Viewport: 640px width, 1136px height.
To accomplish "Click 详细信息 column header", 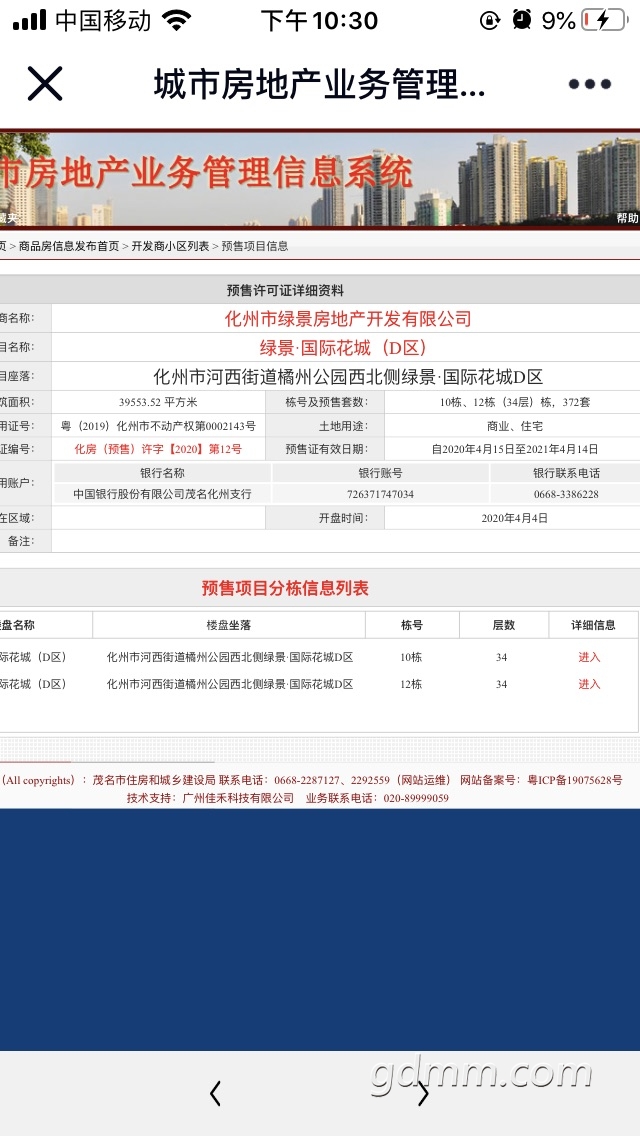I will (594, 625).
